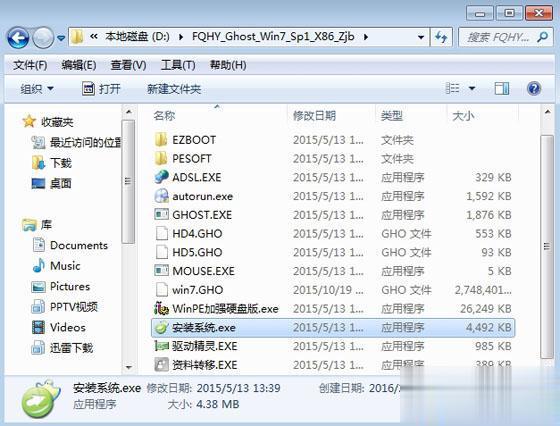
Task: Expand the 组织 dropdown menu
Action: tap(37, 89)
